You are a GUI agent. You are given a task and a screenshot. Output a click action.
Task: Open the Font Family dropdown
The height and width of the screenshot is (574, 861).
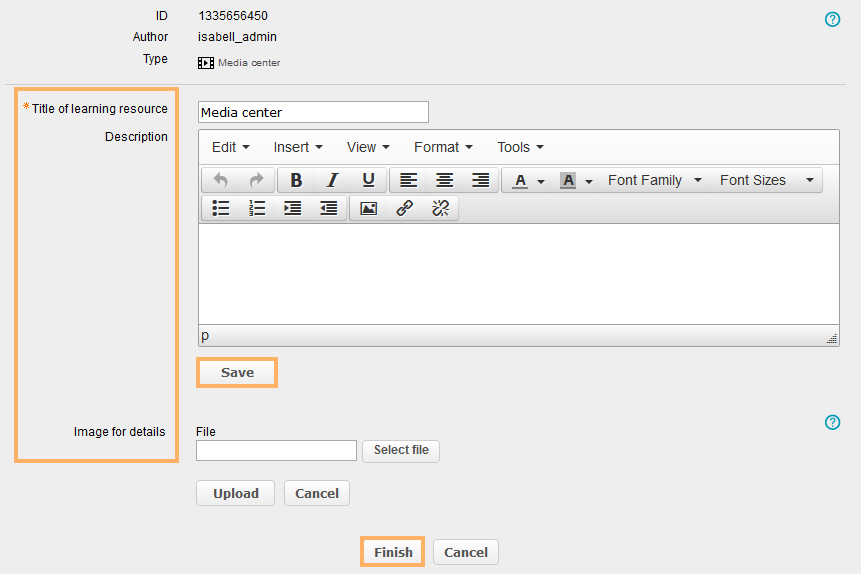[x=654, y=180]
